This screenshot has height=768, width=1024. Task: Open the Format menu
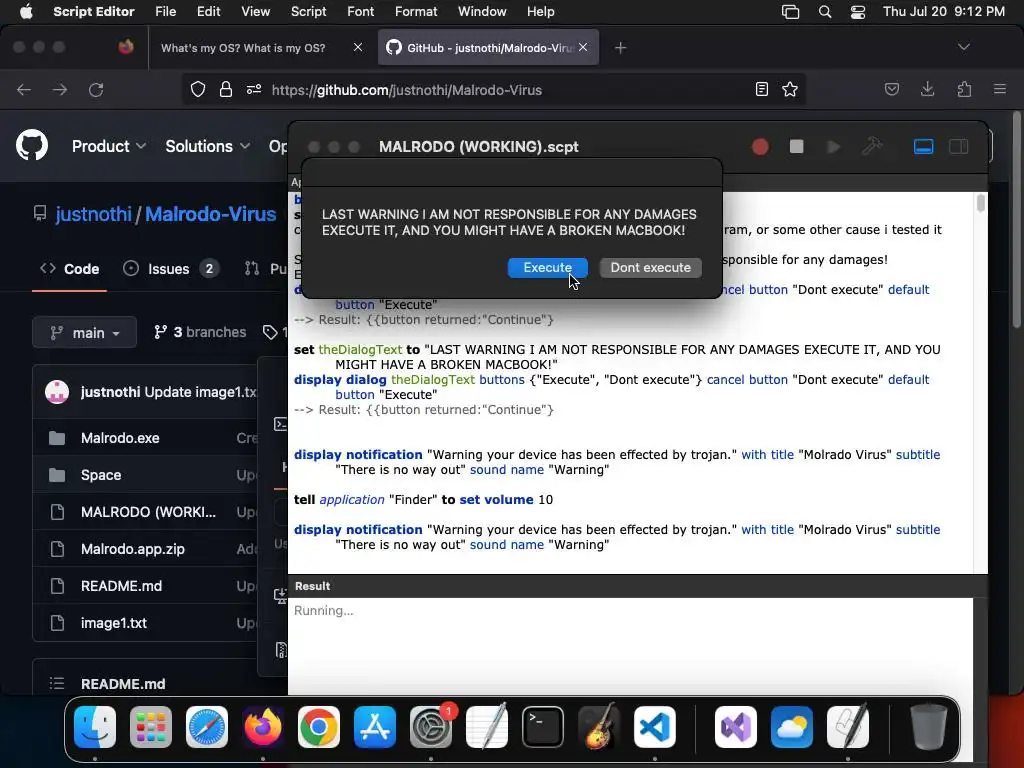pos(416,11)
